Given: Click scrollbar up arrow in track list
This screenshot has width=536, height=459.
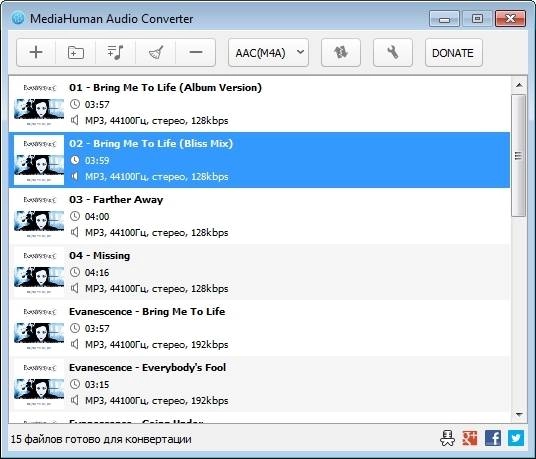Looking at the screenshot, I should coord(519,85).
